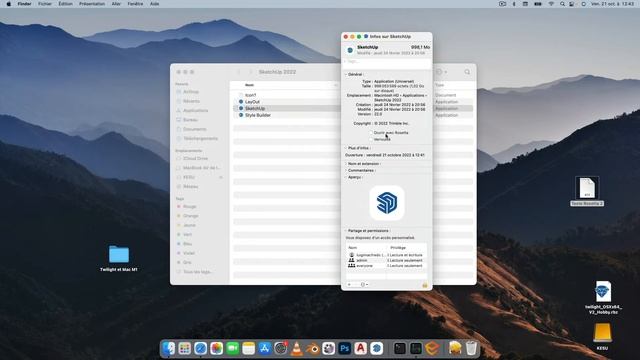This screenshot has width=640, height=360.
Task: Filter by the Rouge tag
Action: 189,207
